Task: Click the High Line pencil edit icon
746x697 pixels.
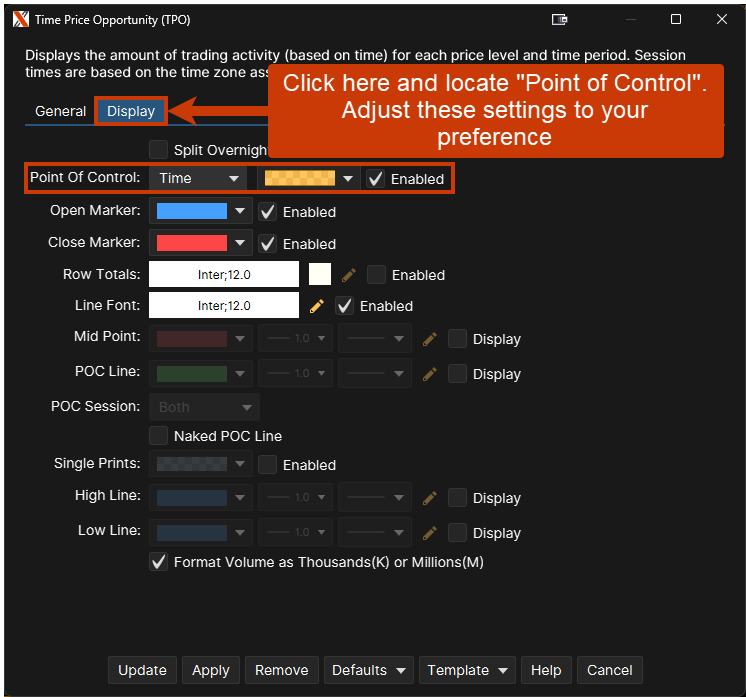Action: tap(430, 498)
